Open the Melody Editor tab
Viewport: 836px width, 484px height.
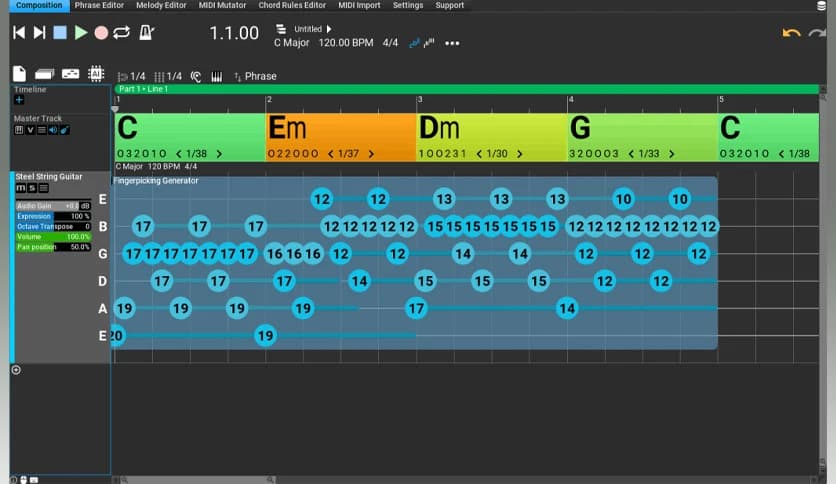[x=161, y=5]
